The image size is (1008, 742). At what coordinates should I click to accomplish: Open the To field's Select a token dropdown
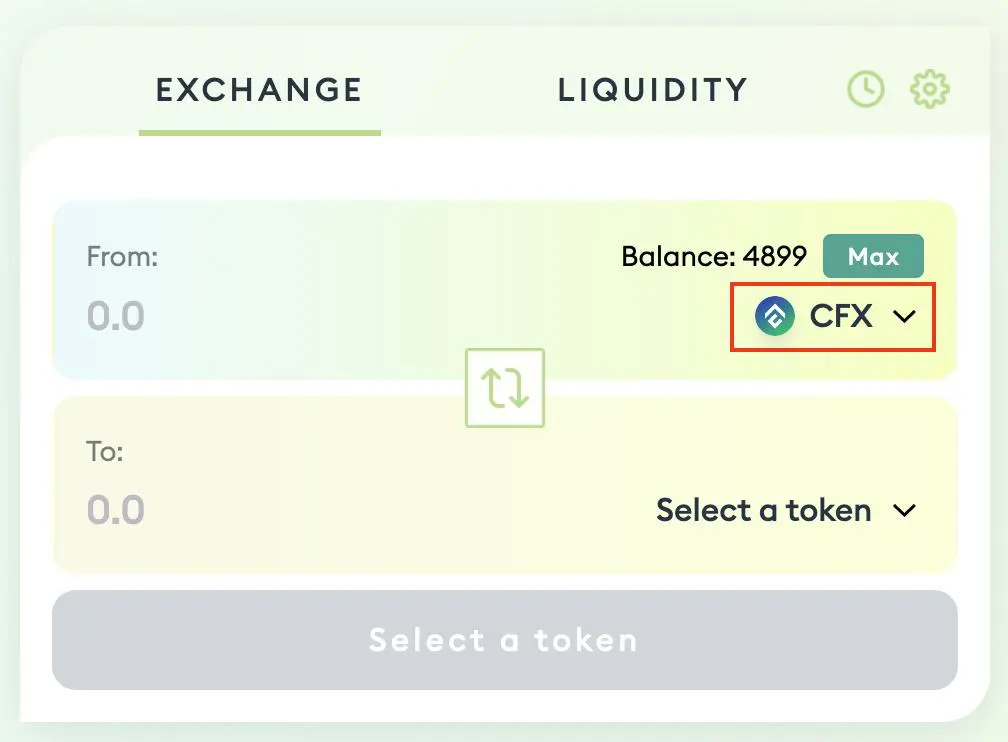[x=764, y=511]
